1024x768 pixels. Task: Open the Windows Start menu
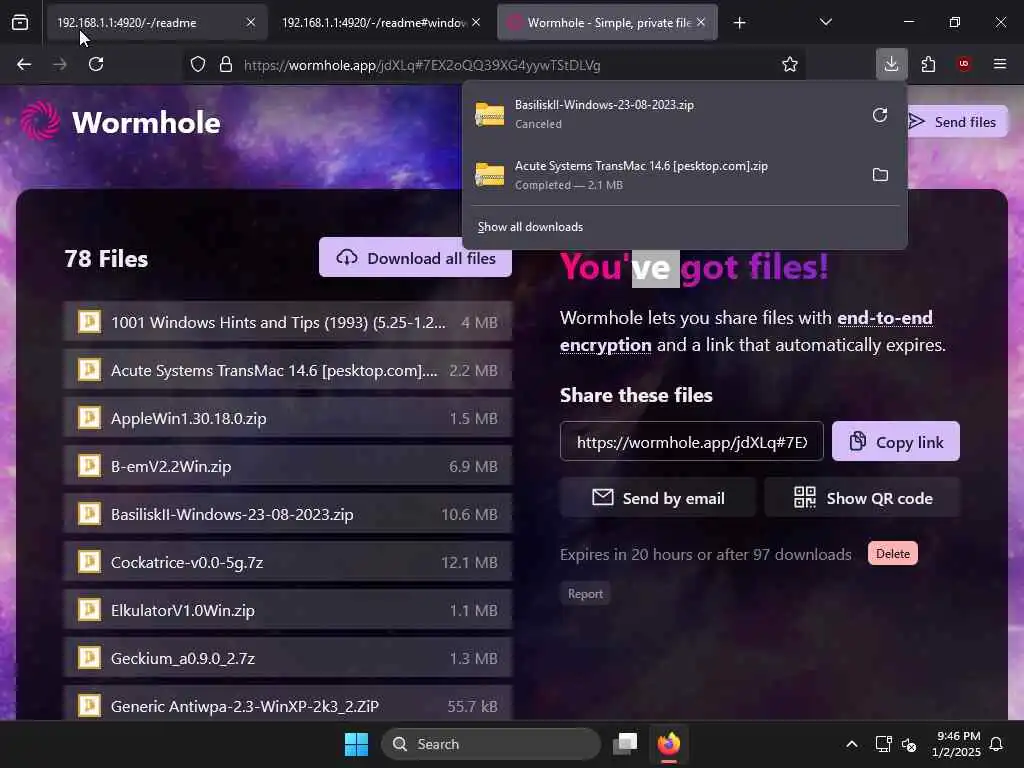(x=357, y=744)
